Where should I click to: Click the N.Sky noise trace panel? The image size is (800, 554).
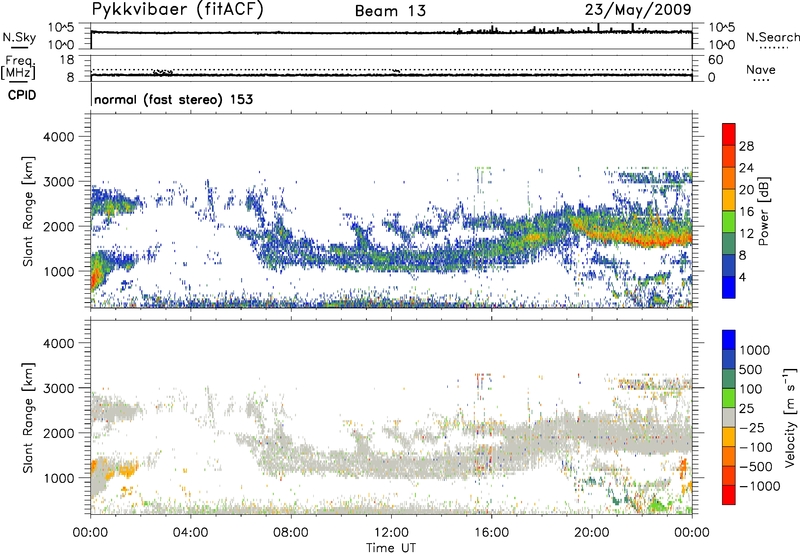tap(391, 36)
